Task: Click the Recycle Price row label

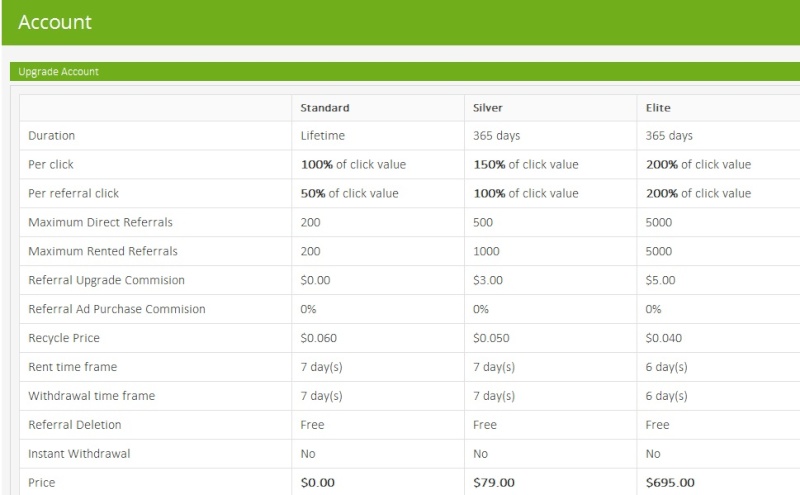Action: (64, 338)
